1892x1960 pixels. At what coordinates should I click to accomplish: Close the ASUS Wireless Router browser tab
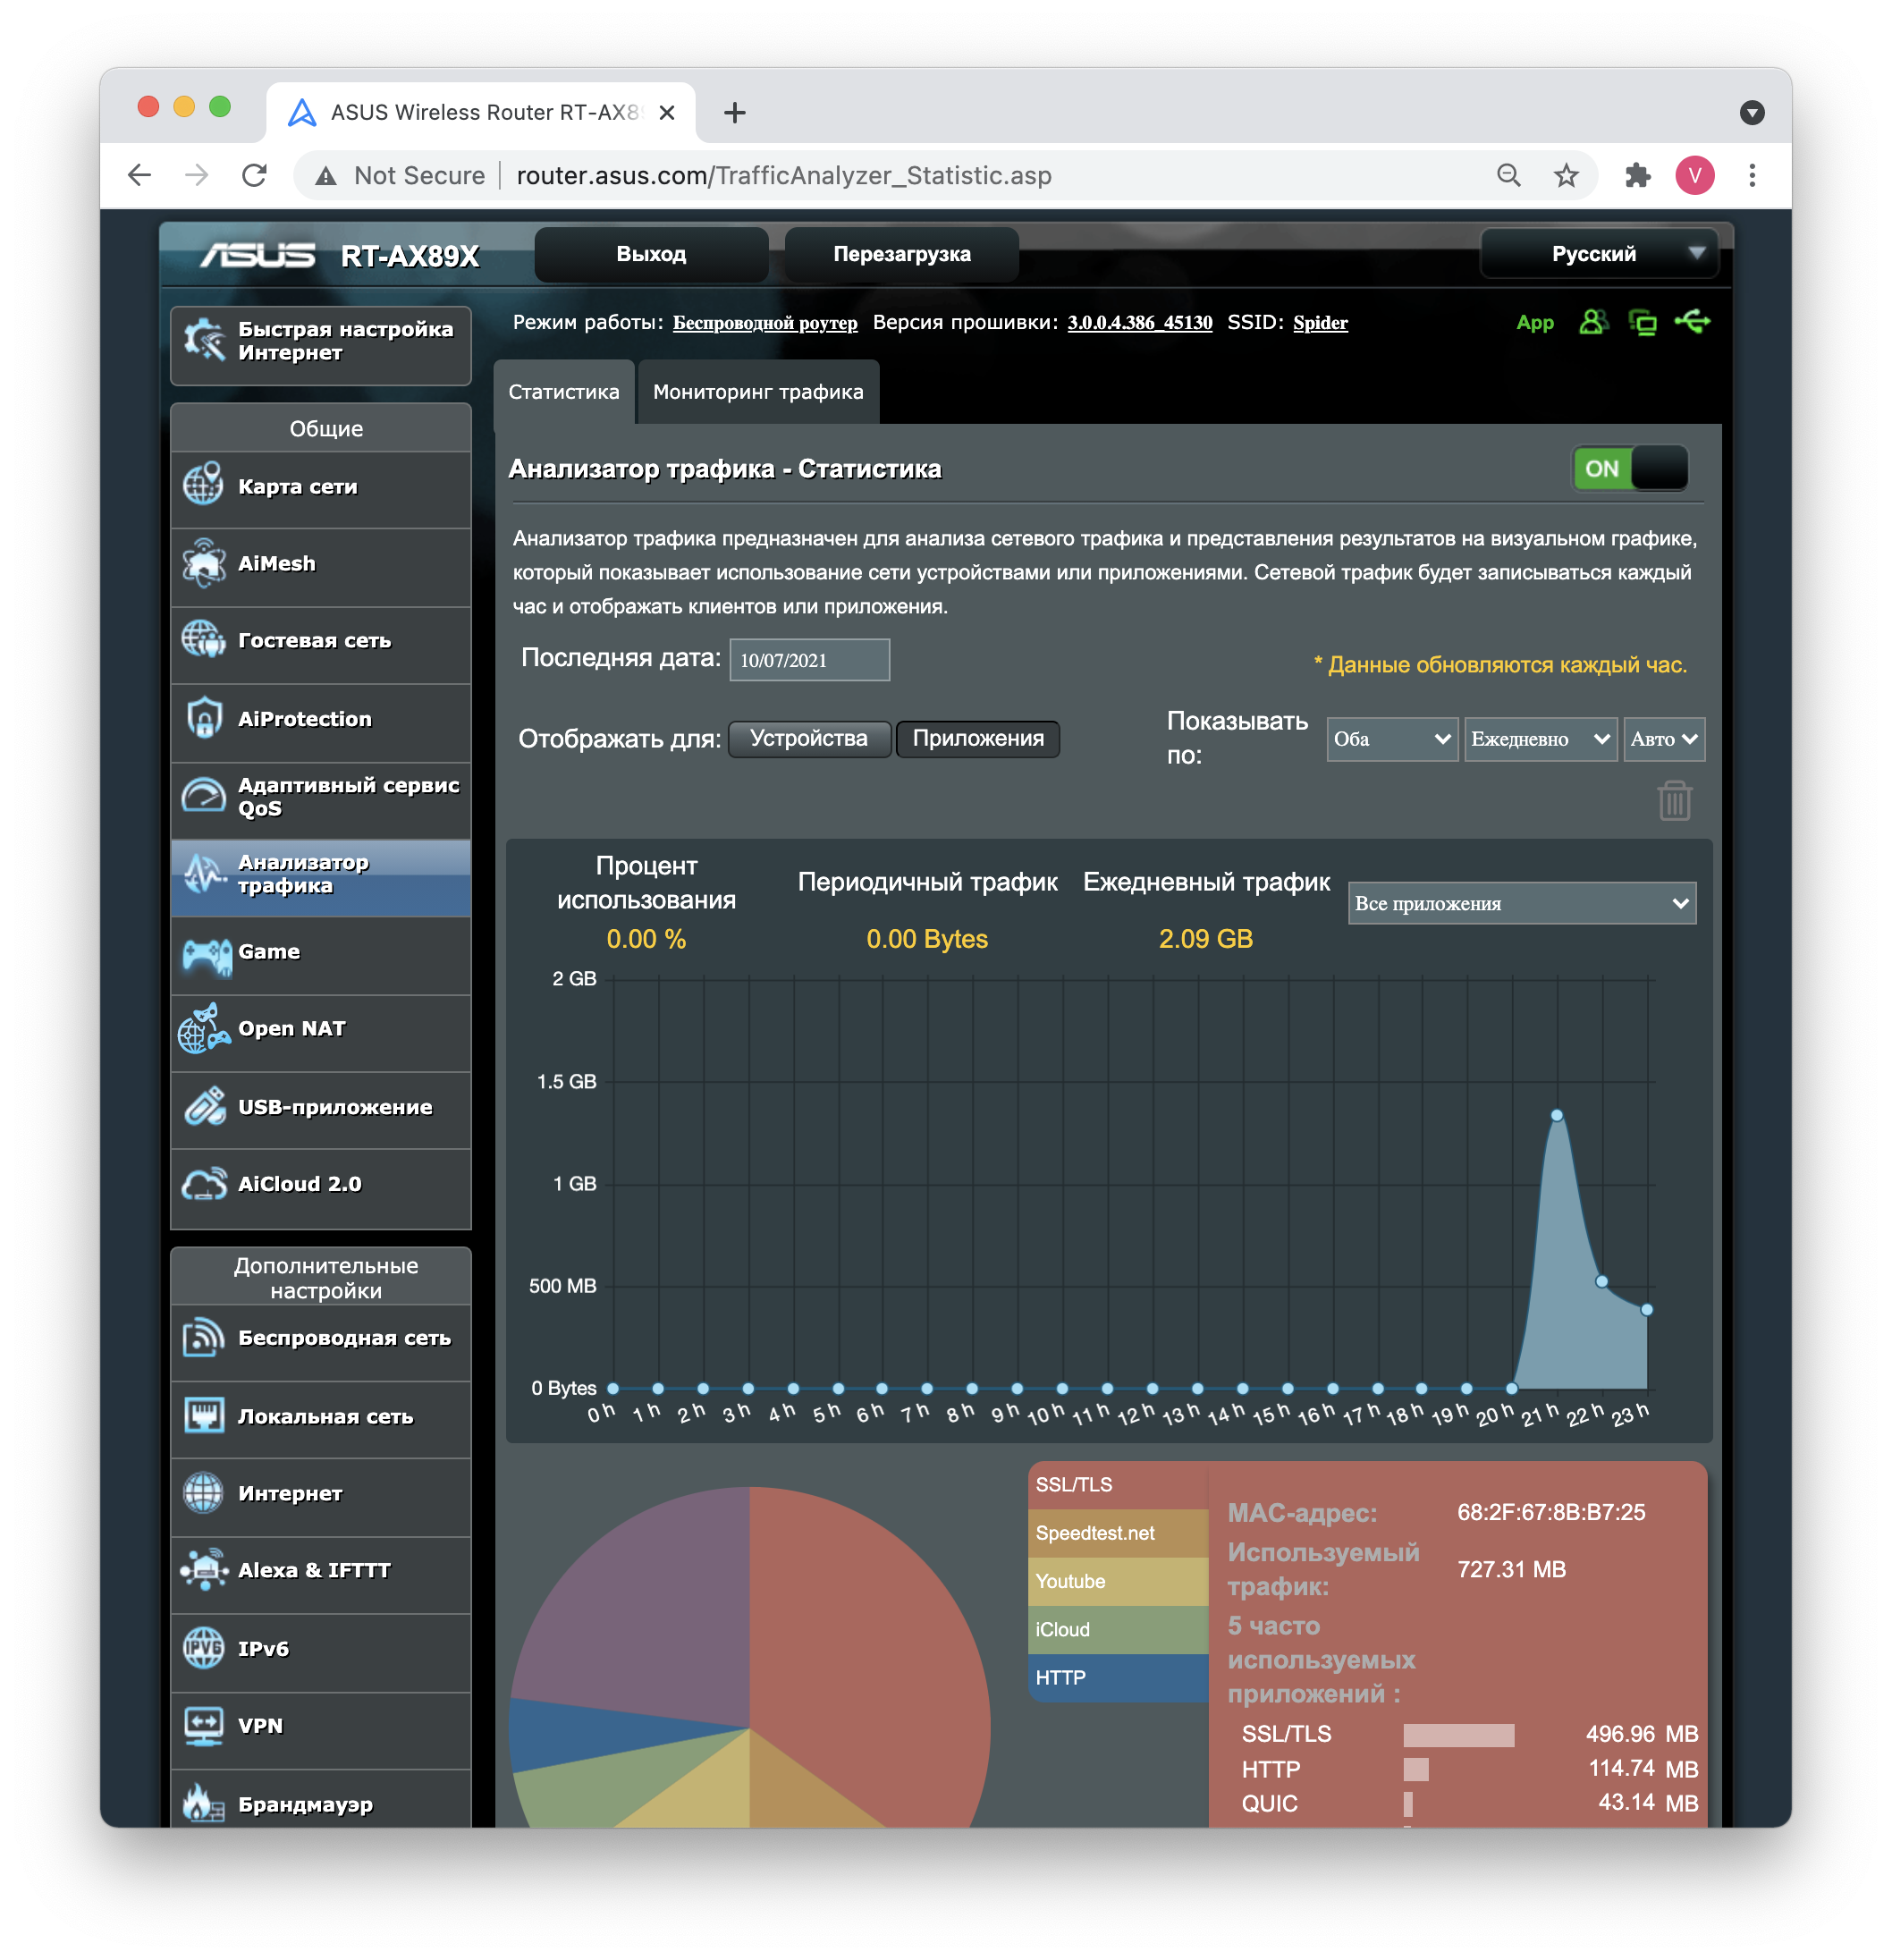tap(667, 113)
